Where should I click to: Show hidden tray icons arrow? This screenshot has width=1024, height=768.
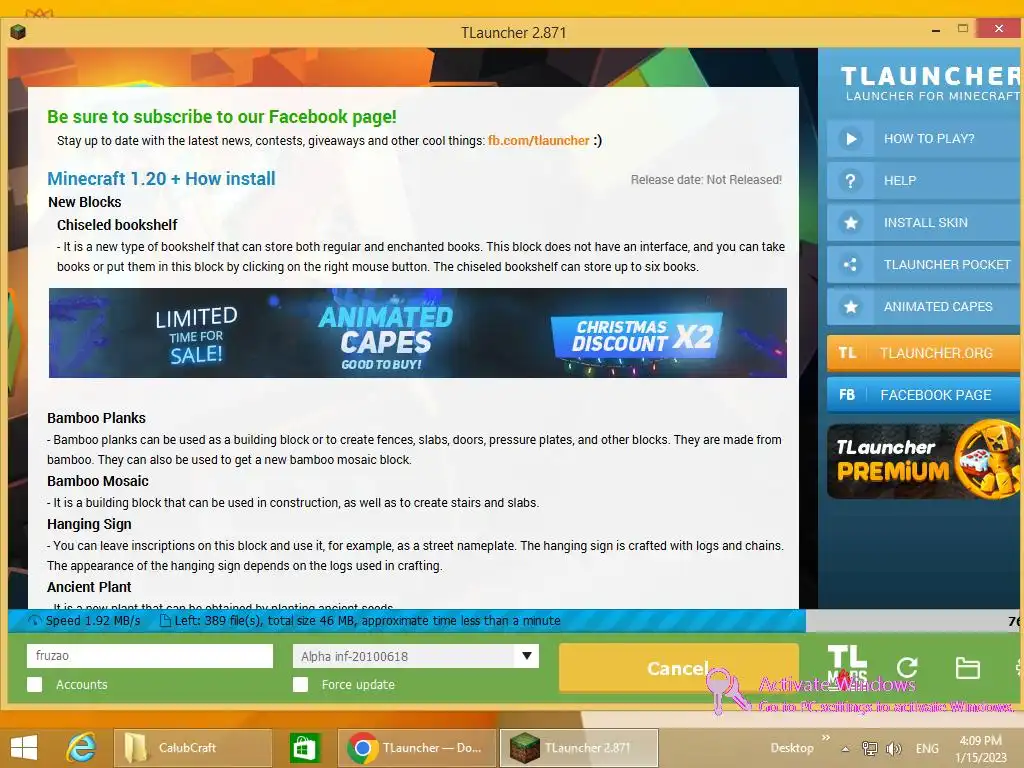[x=845, y=749]
